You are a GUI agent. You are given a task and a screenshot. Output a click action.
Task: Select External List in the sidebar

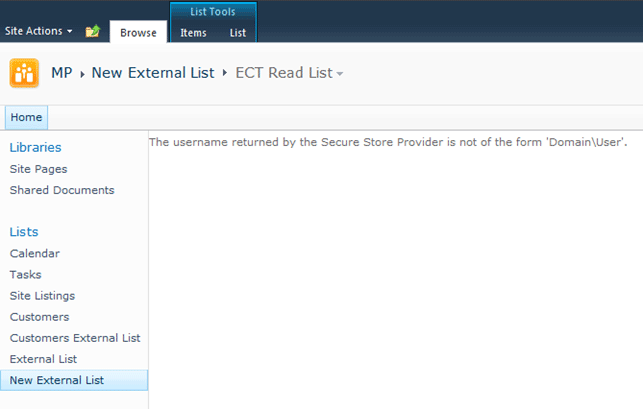point(43,359)
